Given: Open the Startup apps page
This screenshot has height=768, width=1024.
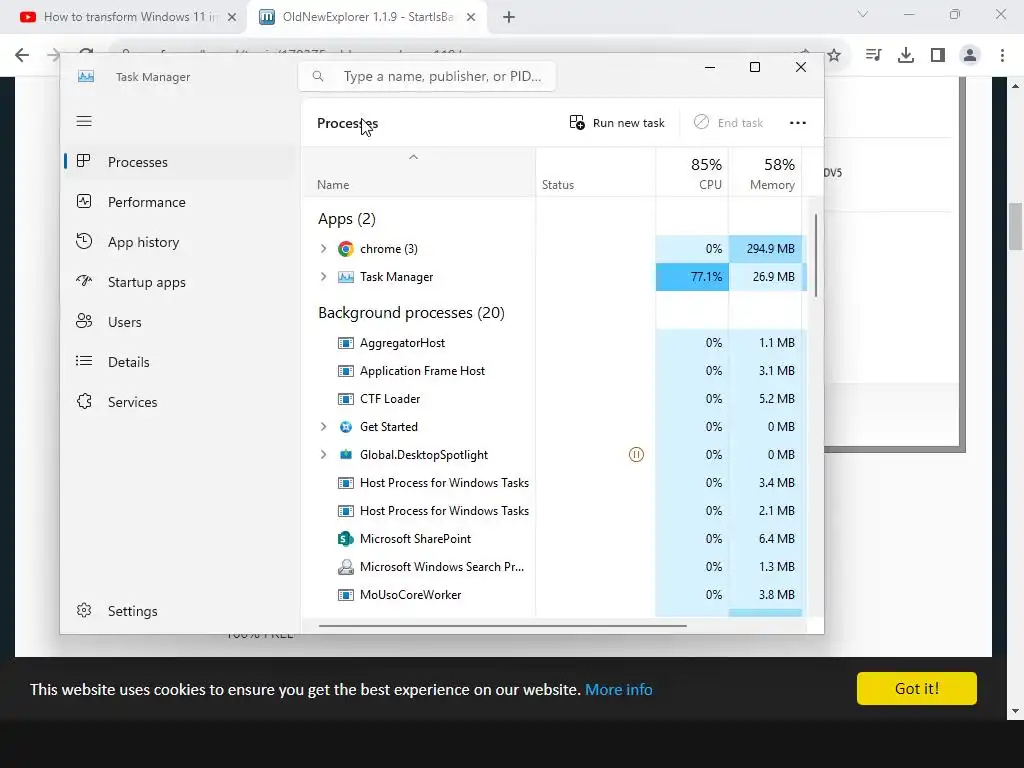Looking at the screenshot, I should click(180, 282).
